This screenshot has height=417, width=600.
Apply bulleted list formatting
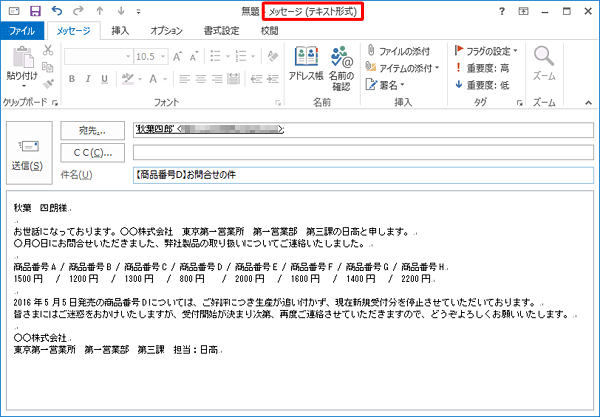pyautogui.click(x=215, y=56)
